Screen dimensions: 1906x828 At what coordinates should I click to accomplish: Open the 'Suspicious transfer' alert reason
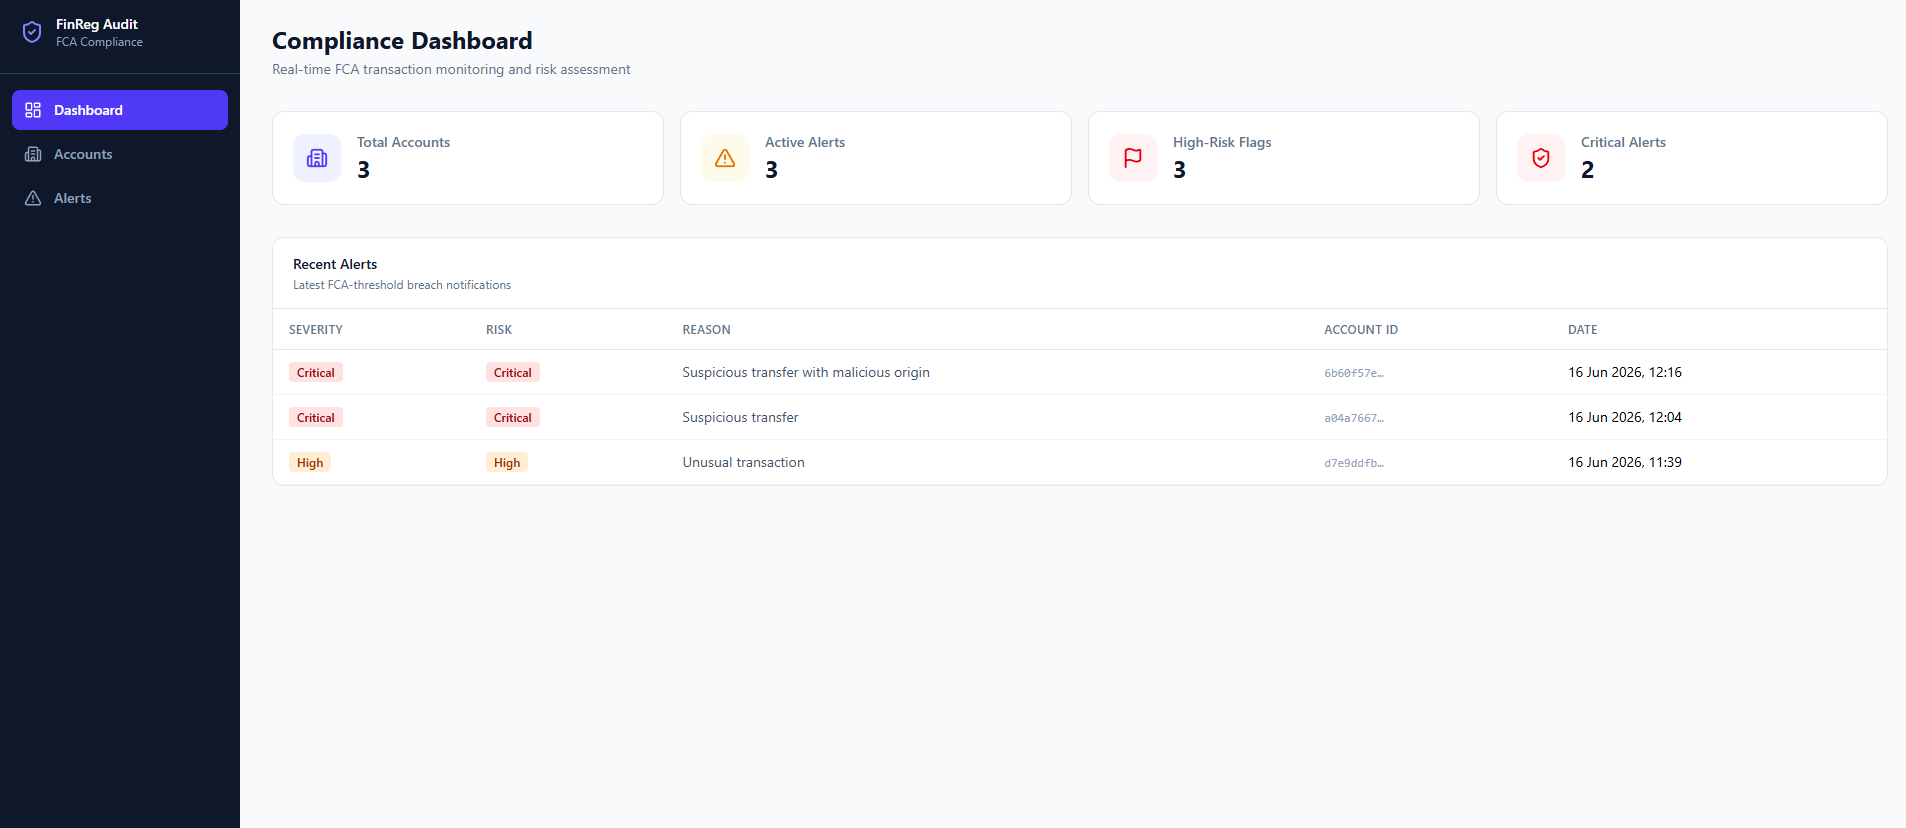coord(740,417)
